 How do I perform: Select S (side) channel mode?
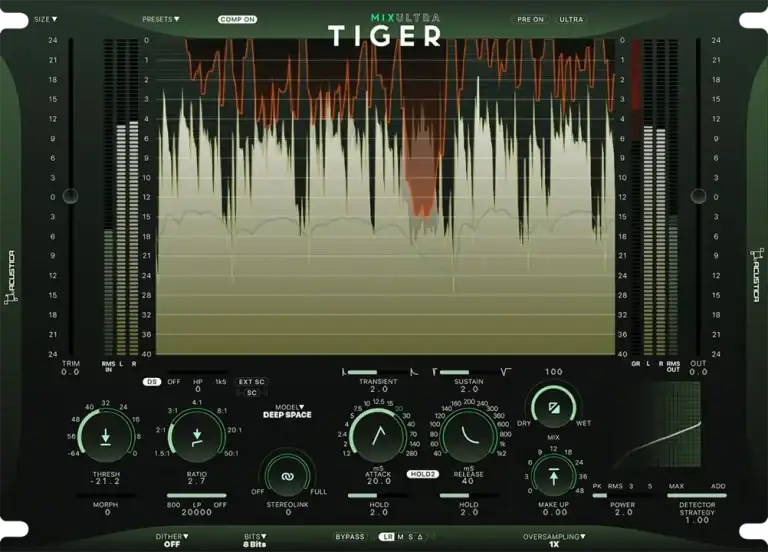(x=410, y=537)
